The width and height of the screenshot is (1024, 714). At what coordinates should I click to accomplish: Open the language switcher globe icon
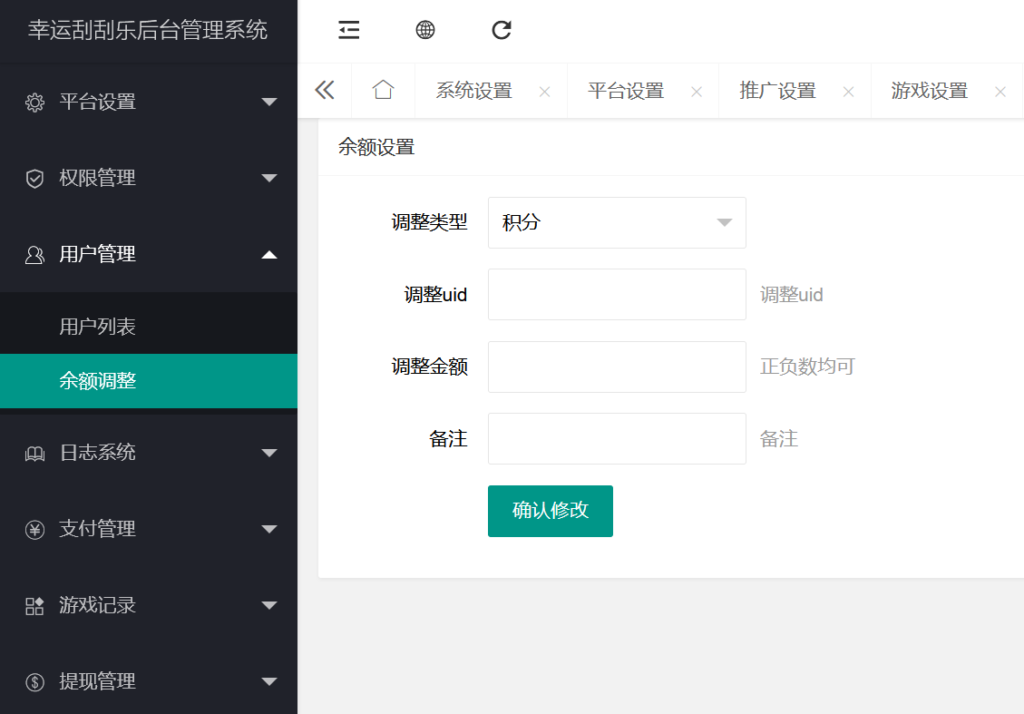424,30
